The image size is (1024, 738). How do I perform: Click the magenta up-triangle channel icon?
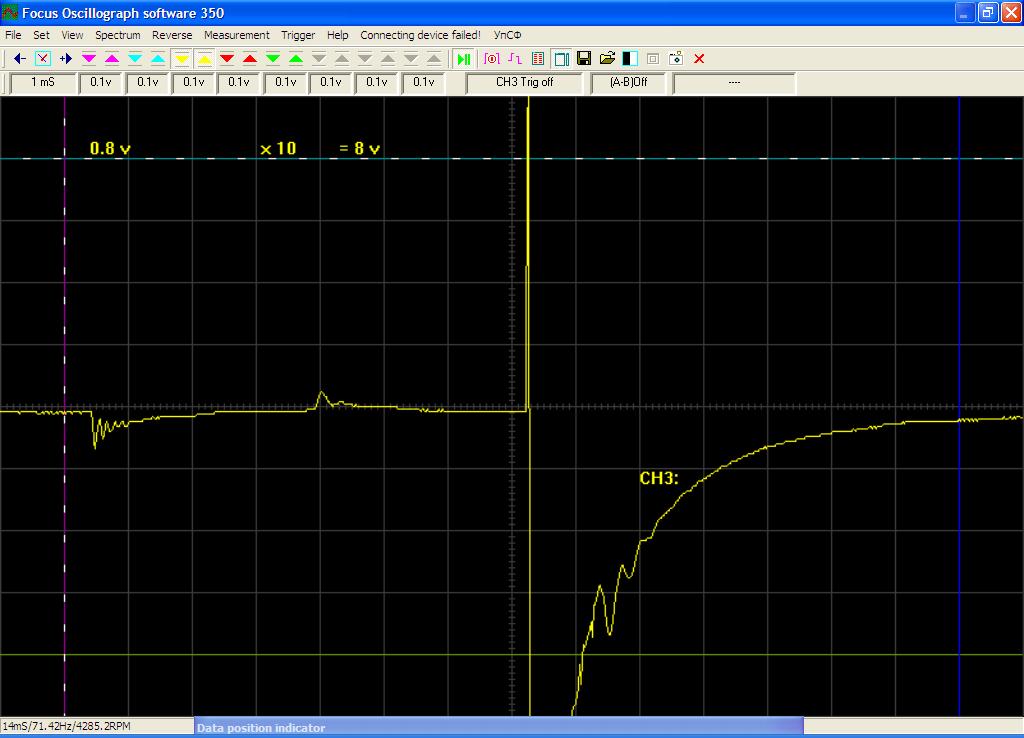tap(112, 59)
